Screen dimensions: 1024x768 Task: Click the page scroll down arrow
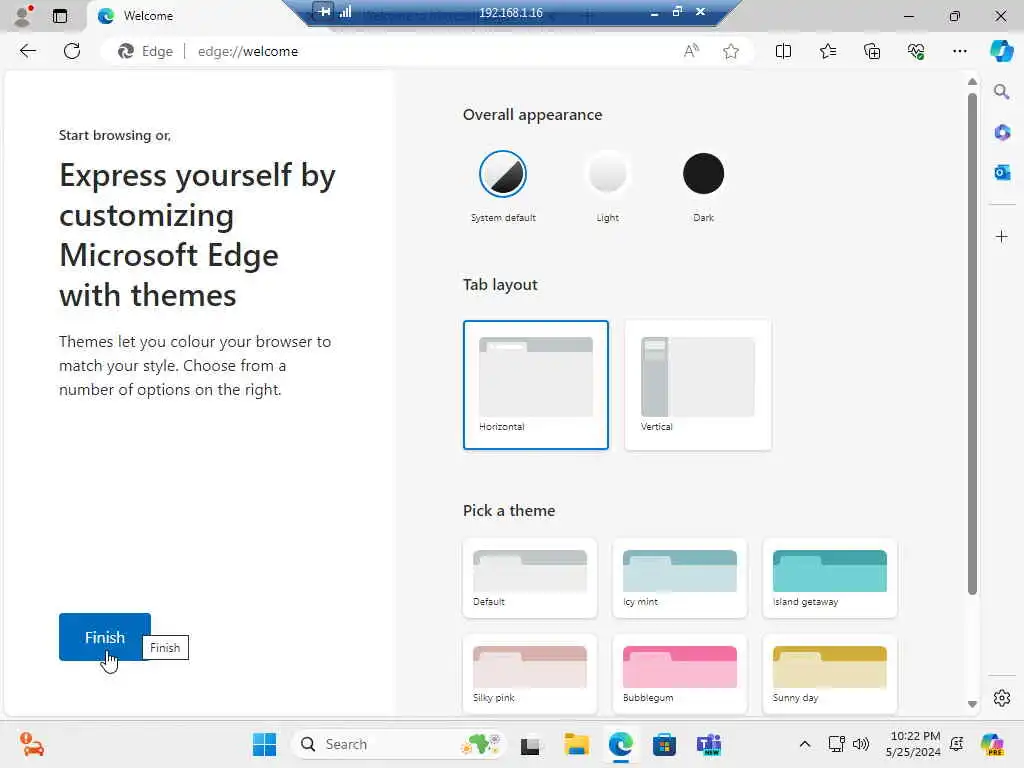(x=972, y=704)
